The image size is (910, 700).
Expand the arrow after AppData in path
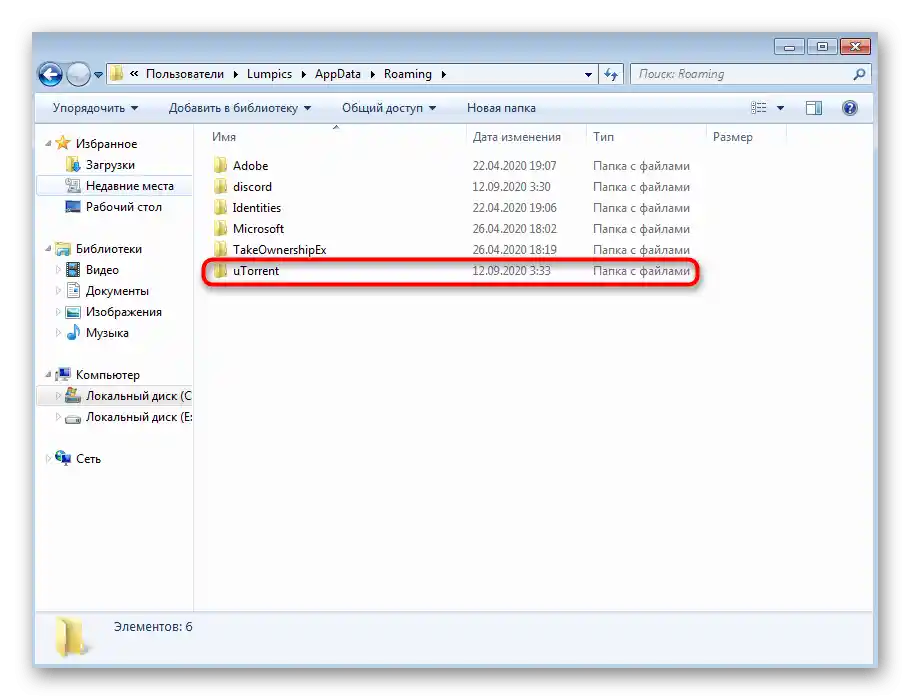coord(372,75)
